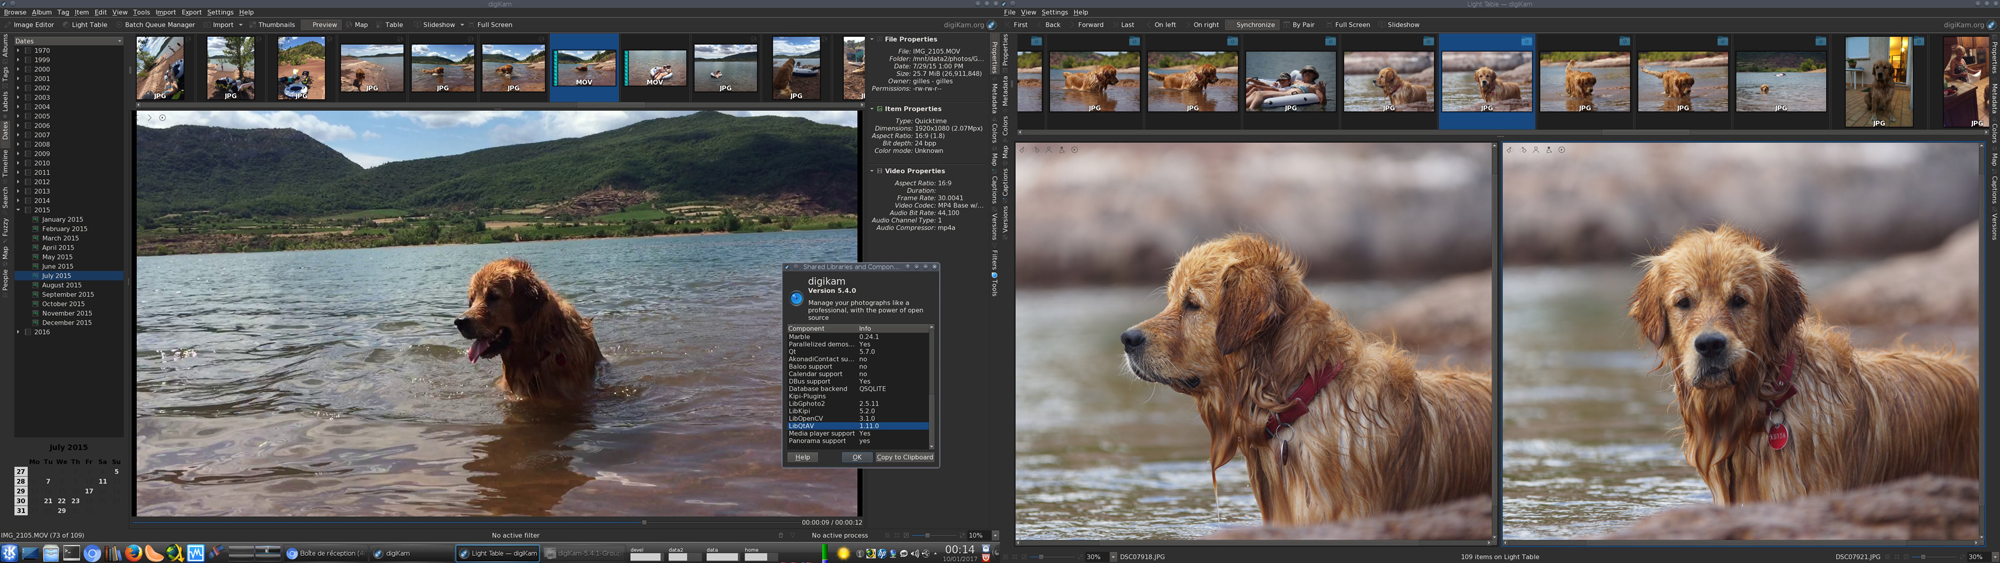This screenshot has height=563, width=2000.
Task: Select the LibOpenCV row in the components list
Action: [858, 418]
